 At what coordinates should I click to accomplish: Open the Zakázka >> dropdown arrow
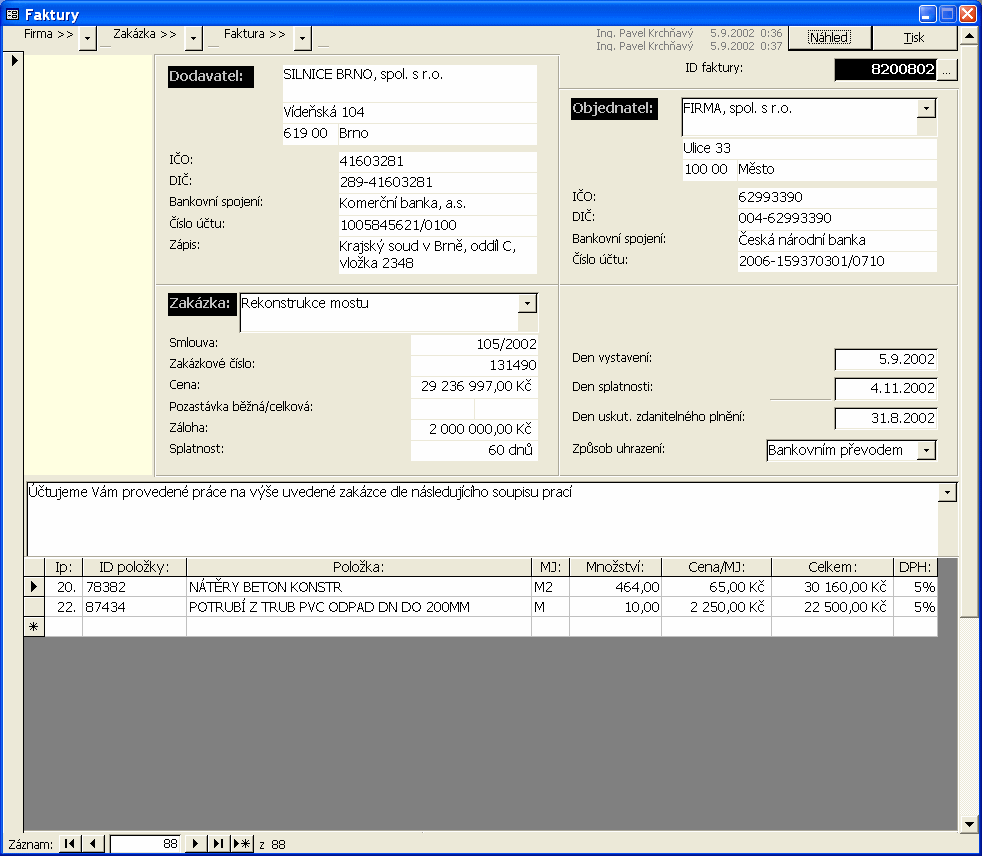pyautogui.click(x=193, y=38)
